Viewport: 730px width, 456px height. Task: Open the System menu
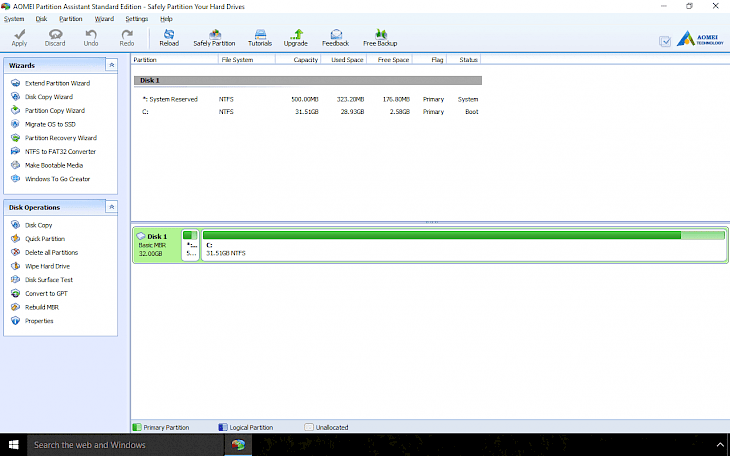click(14, 19)
